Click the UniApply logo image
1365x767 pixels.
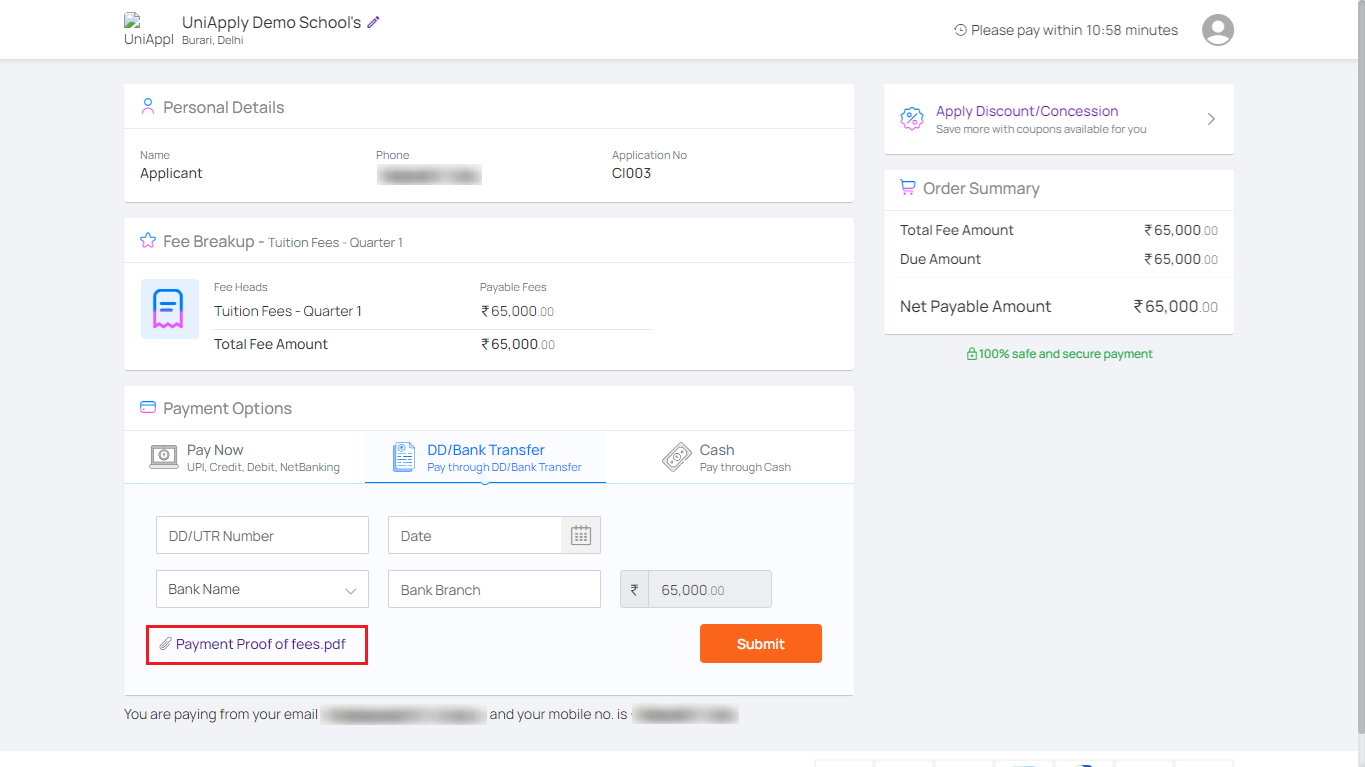148,30
